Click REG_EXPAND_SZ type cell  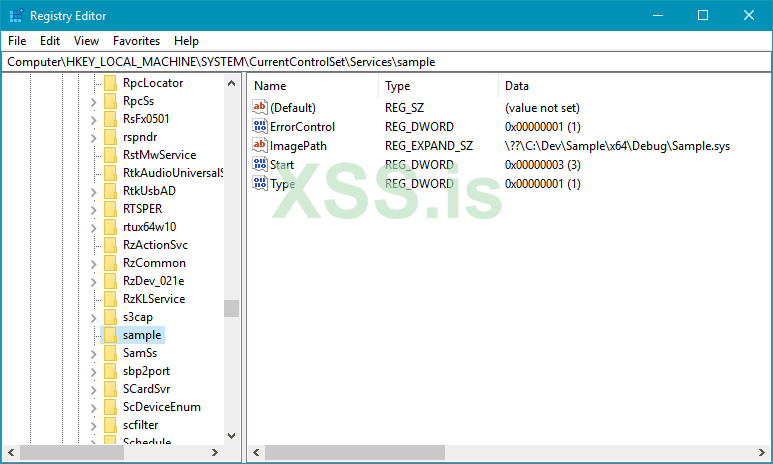[x=429, y=146]
